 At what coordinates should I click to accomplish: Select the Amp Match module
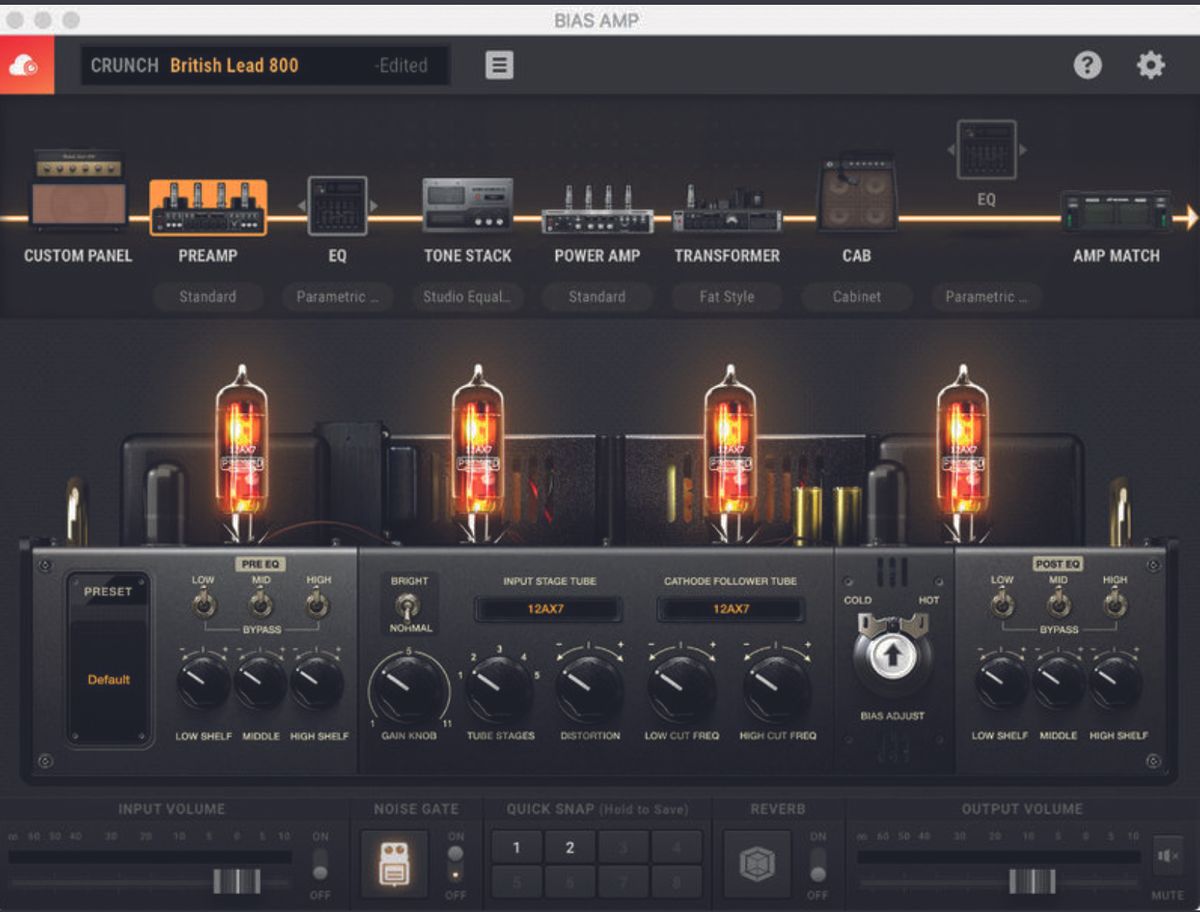pos(1113,212)
